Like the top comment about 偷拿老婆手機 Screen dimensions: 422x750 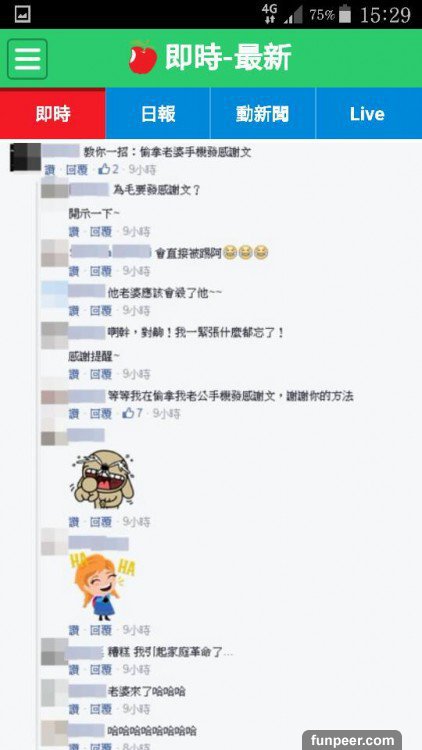click(49, 170)
